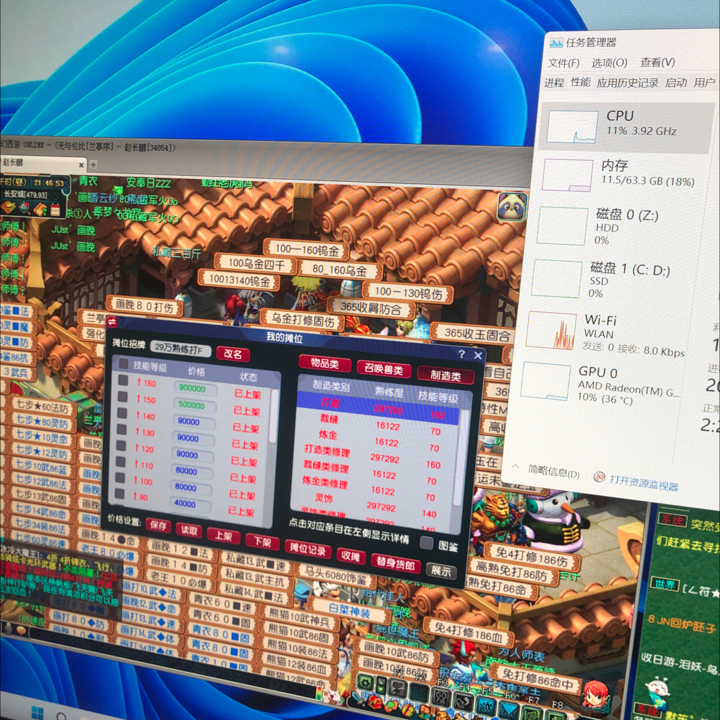The height and width of the screenshot is (720, 720).
Task: Click the skill hotkey icon labeled F6
Action: point(507,709)
